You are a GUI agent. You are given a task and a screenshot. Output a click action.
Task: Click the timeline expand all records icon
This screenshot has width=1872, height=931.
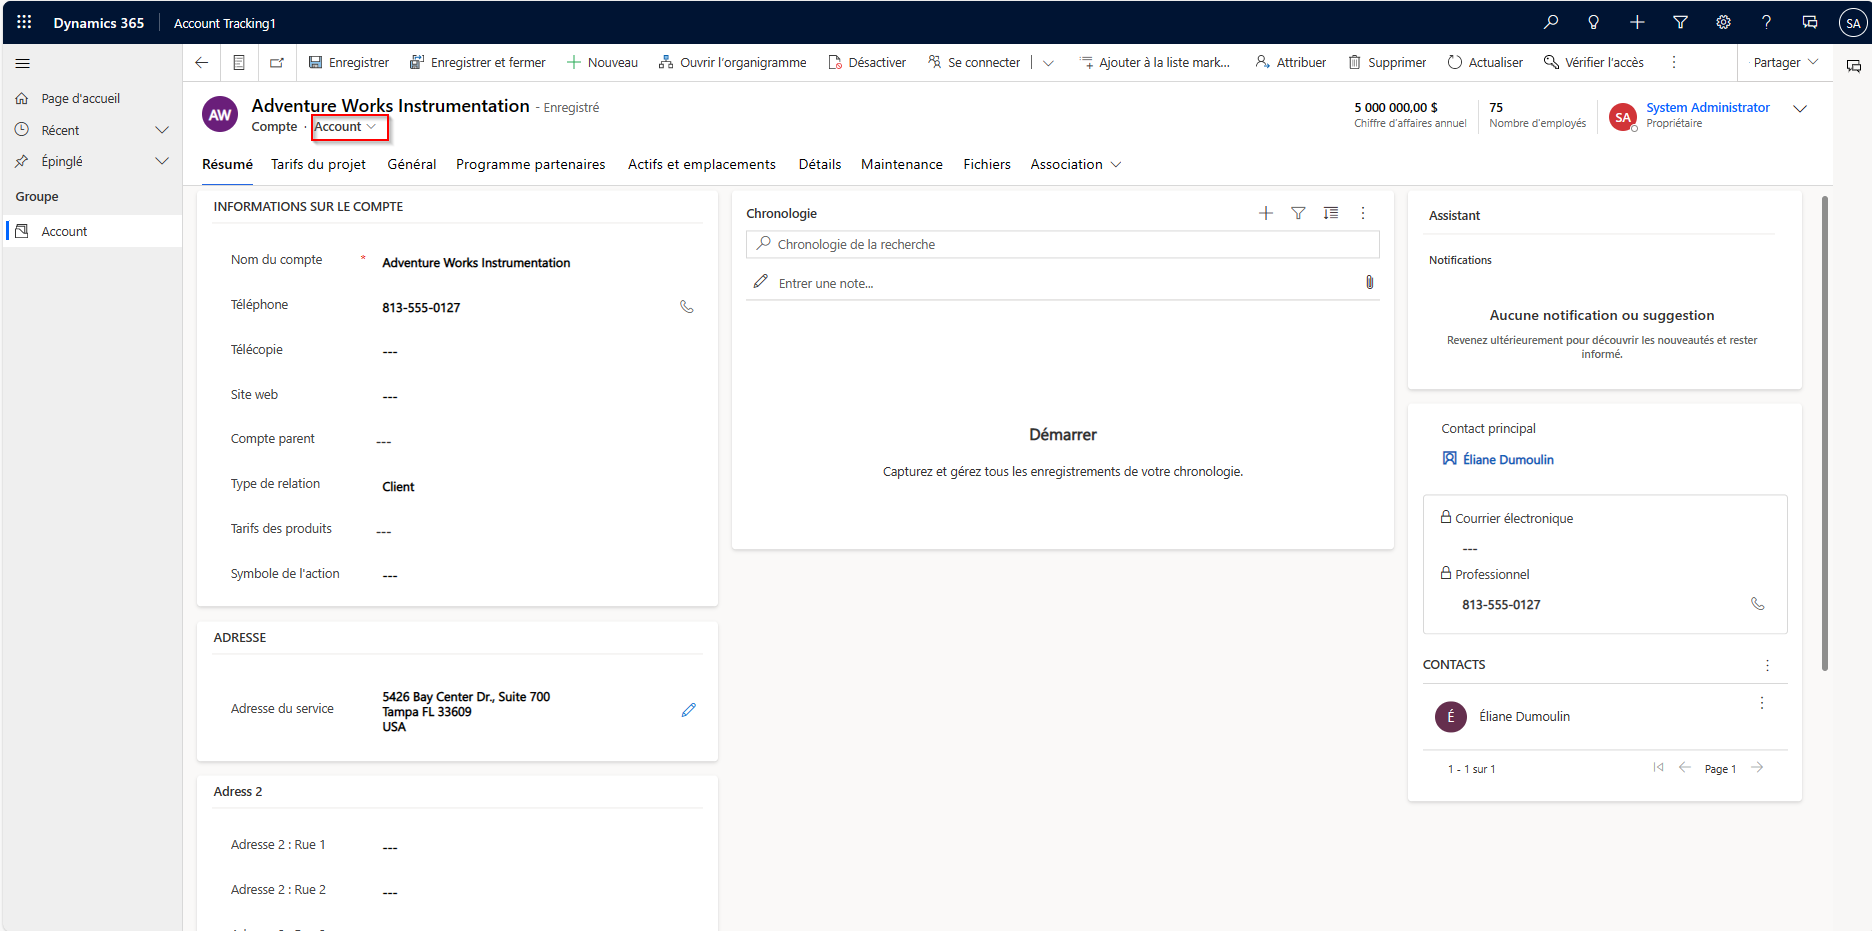pos(1331,213)
